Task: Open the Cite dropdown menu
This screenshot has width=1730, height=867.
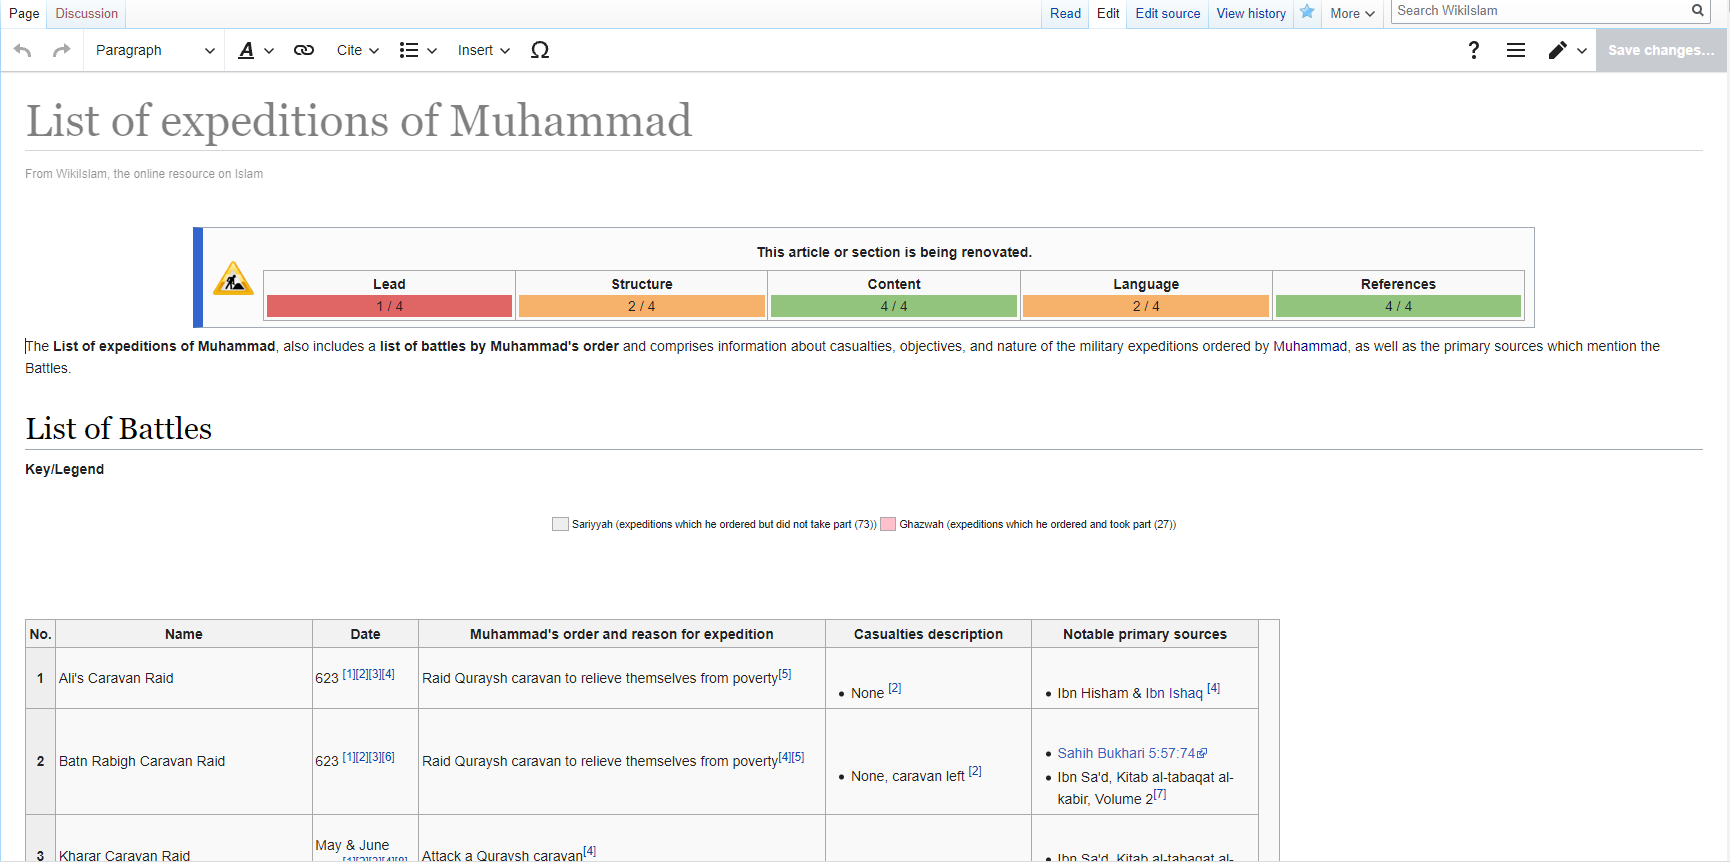Action: point(357,50)
